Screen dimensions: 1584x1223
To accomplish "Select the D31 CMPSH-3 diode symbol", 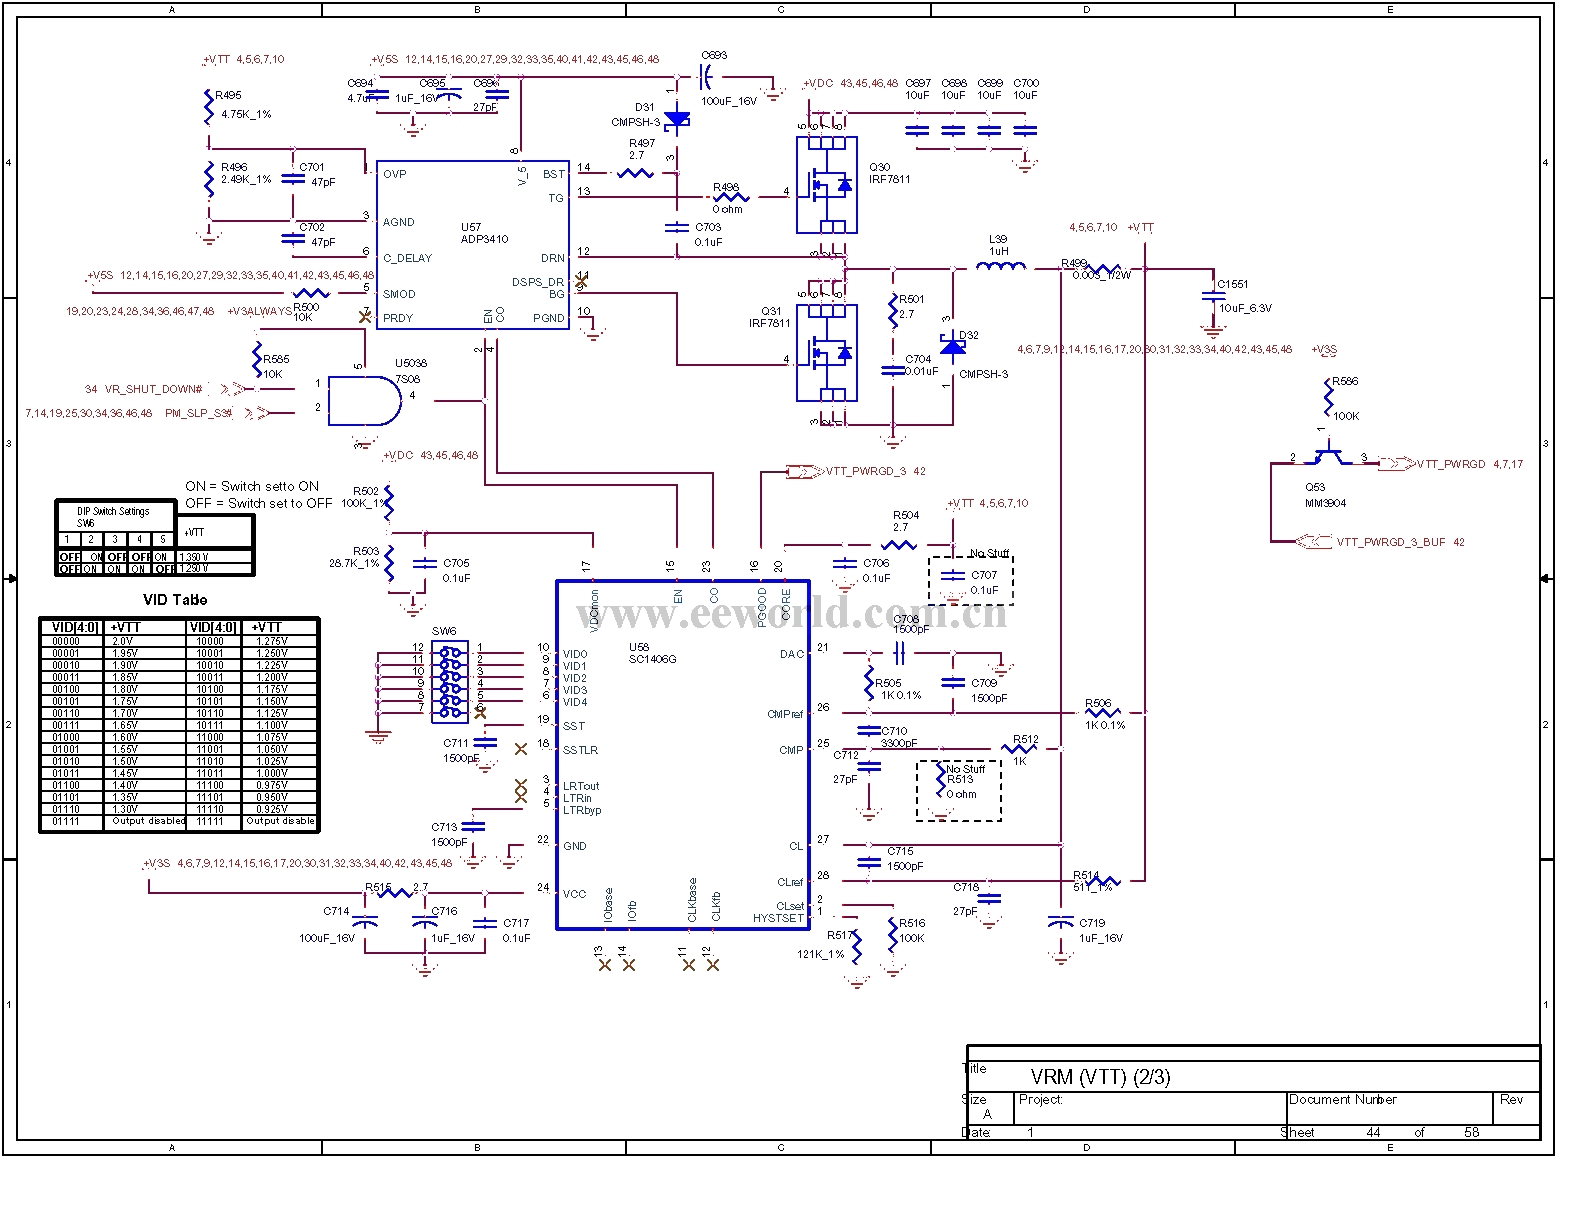I will pyautogui.click(x=677, y=121).
